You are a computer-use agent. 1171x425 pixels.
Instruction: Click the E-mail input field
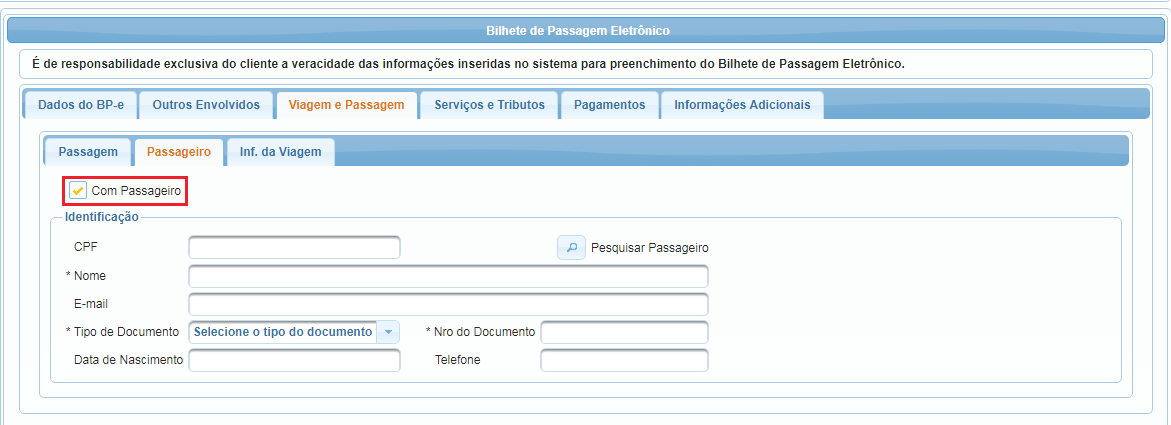(448, 304)
